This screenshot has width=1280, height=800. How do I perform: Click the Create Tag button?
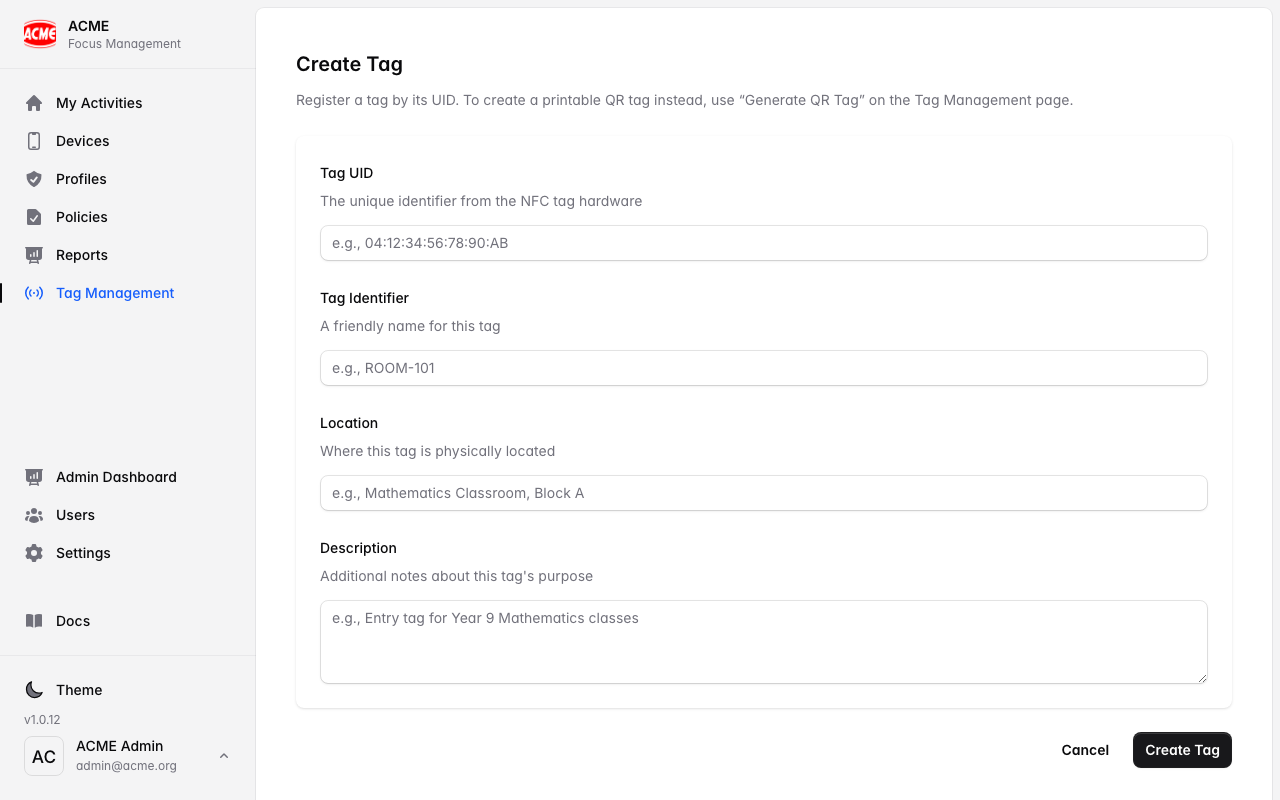tap(1182, 750)
